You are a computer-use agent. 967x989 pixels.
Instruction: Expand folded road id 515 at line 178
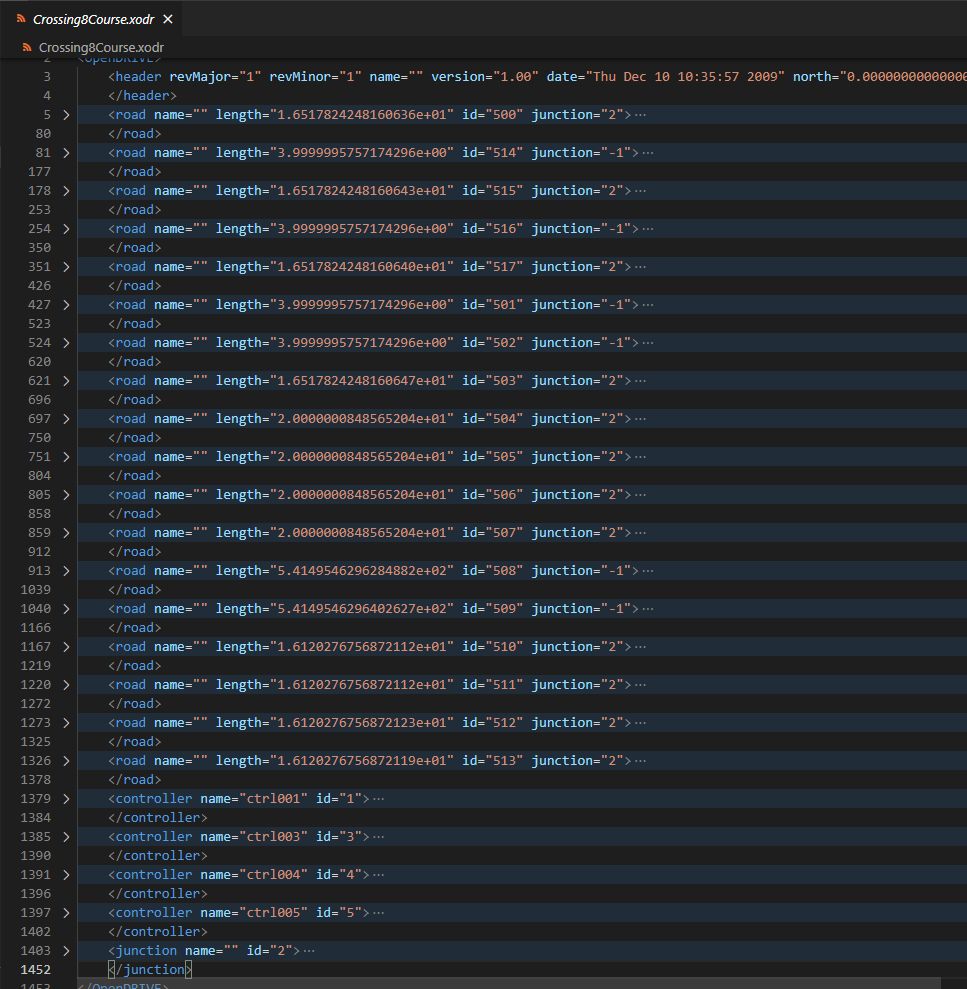click(66, 190)
